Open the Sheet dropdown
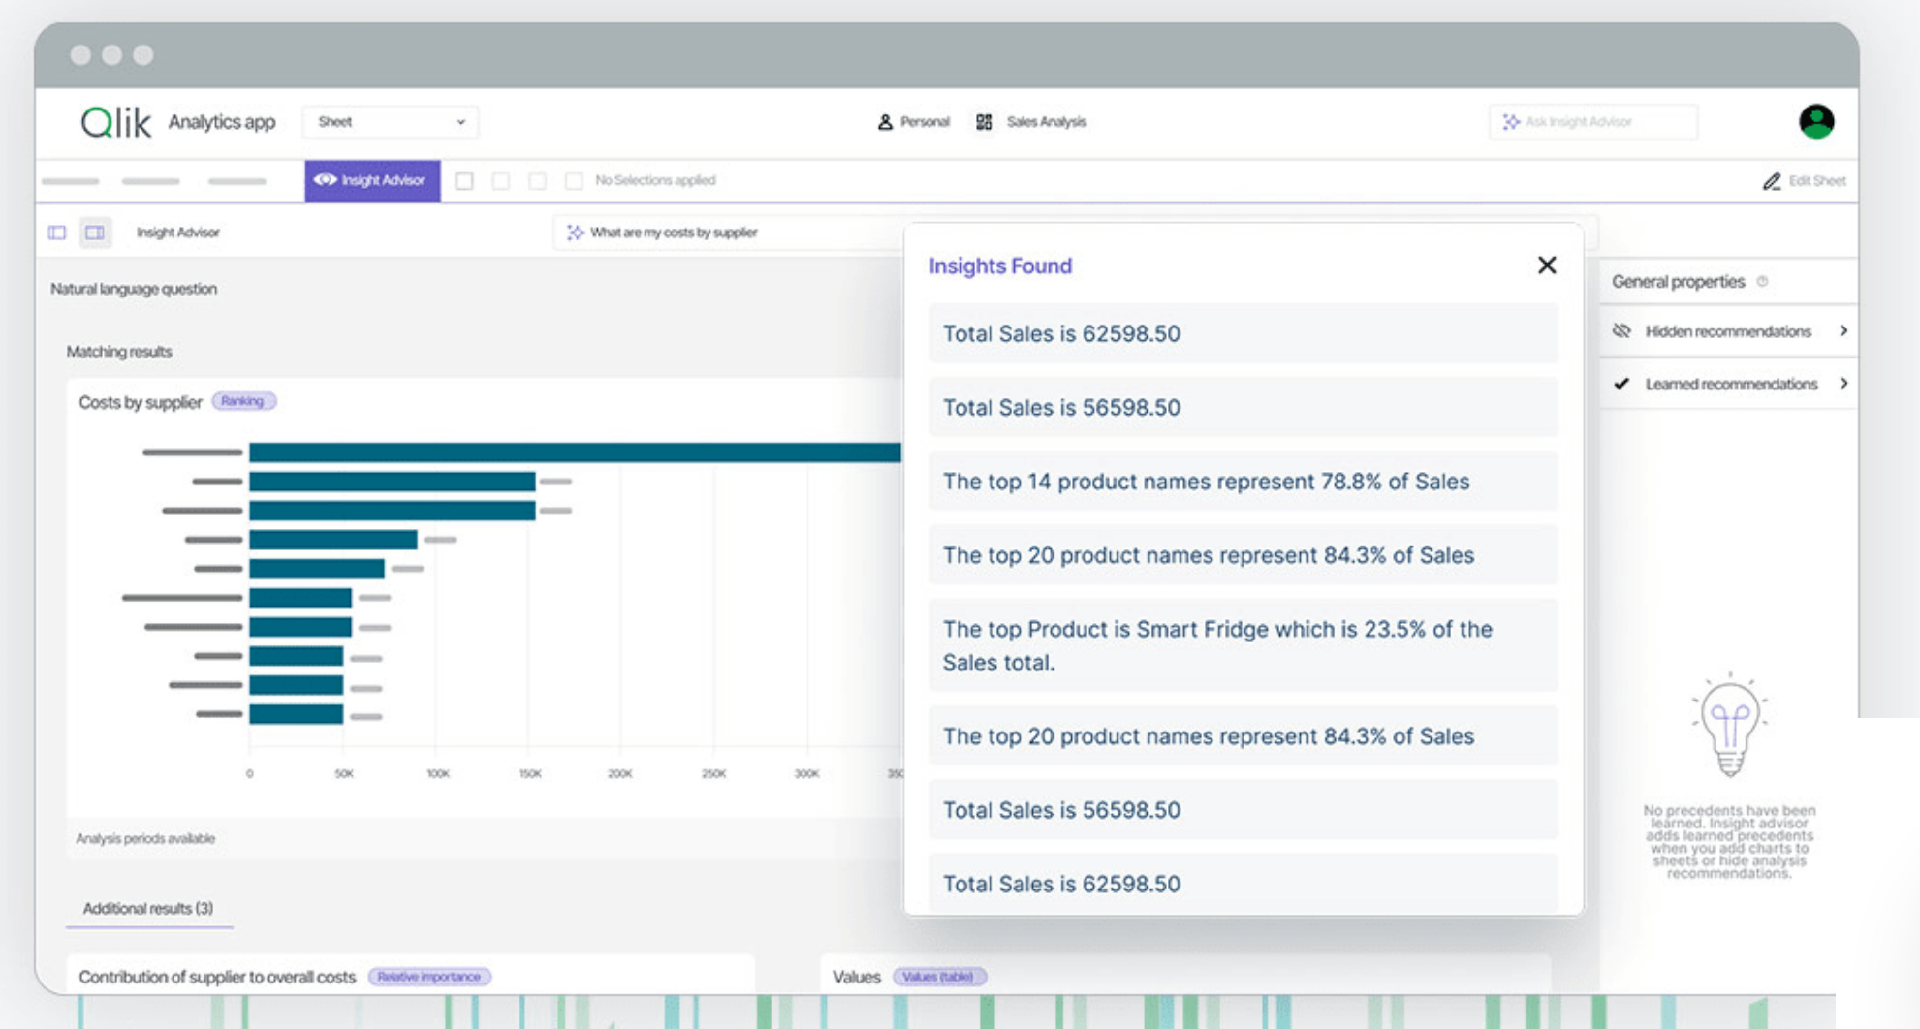Viewport: 1920px width, 1029px height. [390, 122]
